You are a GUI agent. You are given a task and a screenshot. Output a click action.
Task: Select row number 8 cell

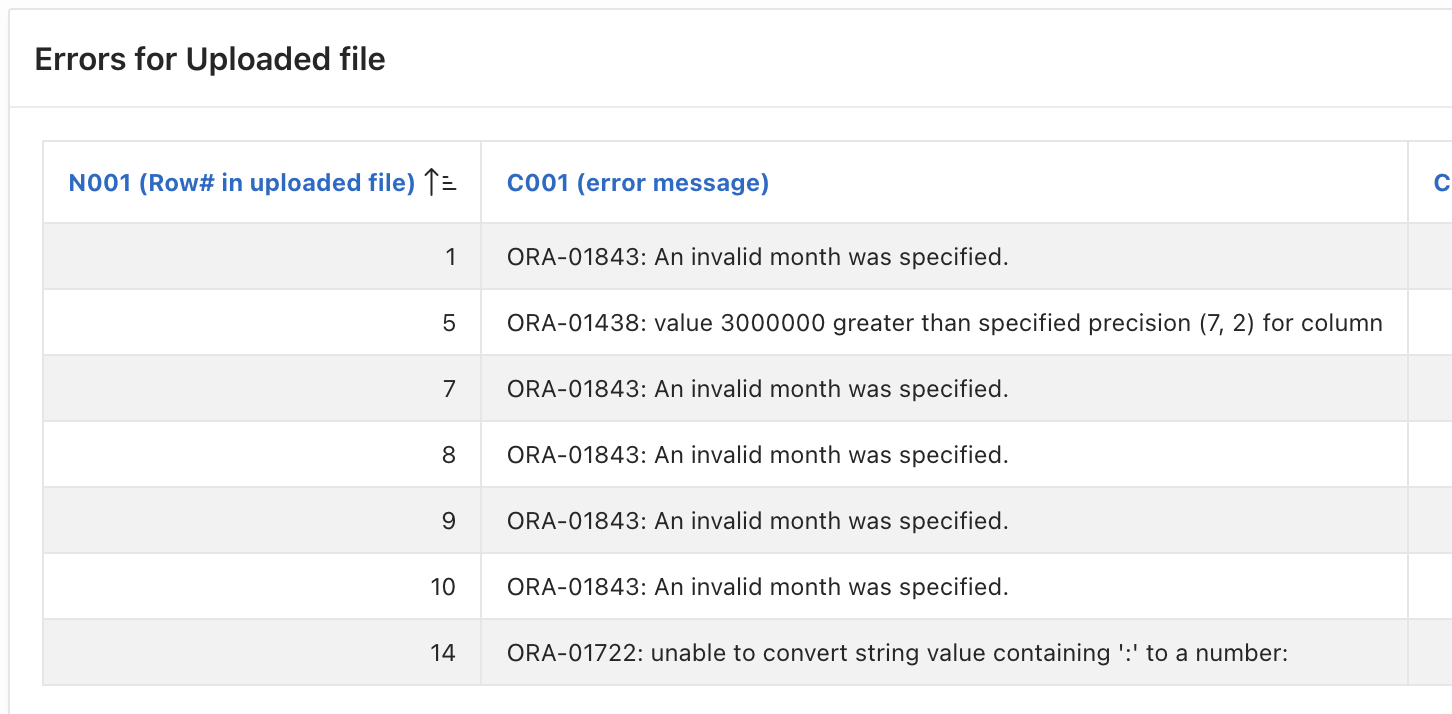(262, 455)
